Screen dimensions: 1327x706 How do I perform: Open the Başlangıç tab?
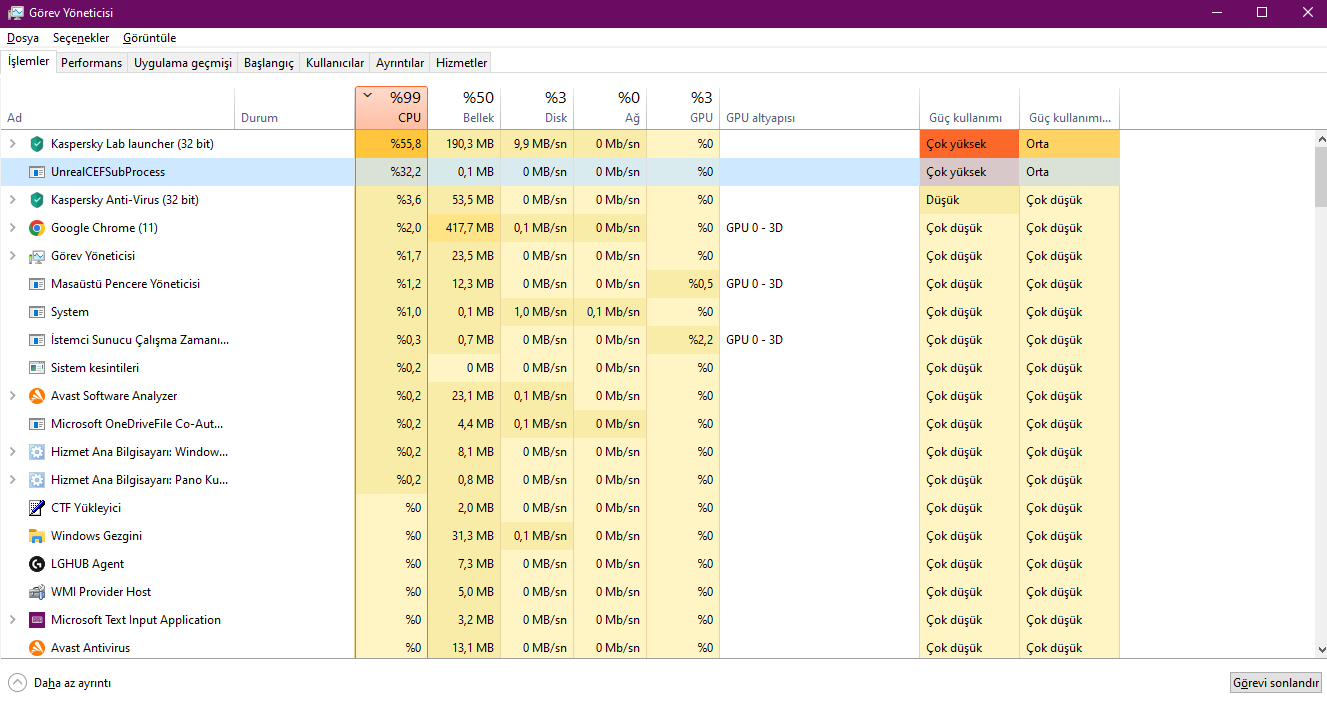[x=269, y=63]
